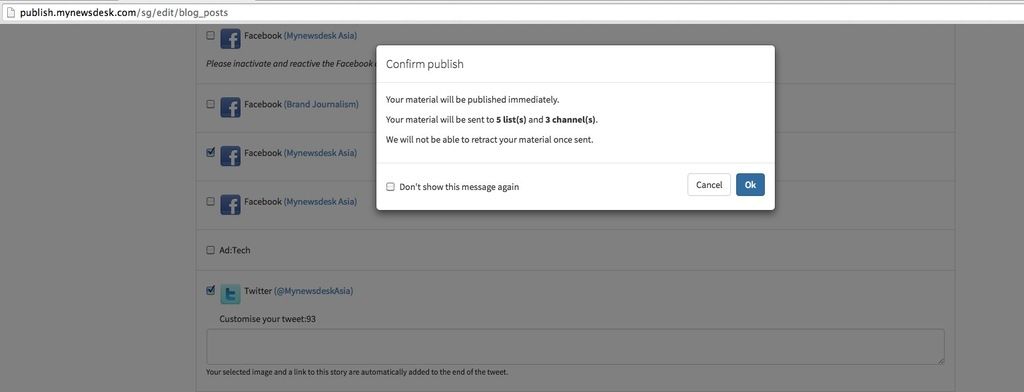Click the browser address bar URL
1024x392 pixels.
(123, 12)
